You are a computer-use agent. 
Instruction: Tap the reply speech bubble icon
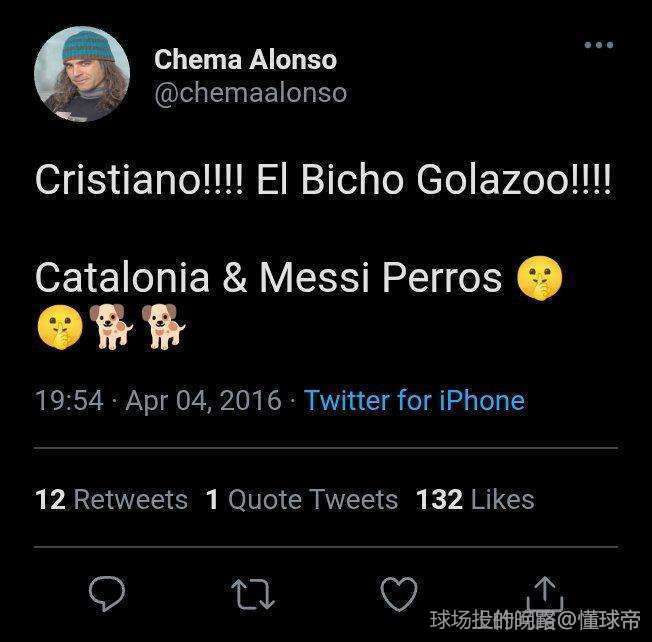[107, 593]
